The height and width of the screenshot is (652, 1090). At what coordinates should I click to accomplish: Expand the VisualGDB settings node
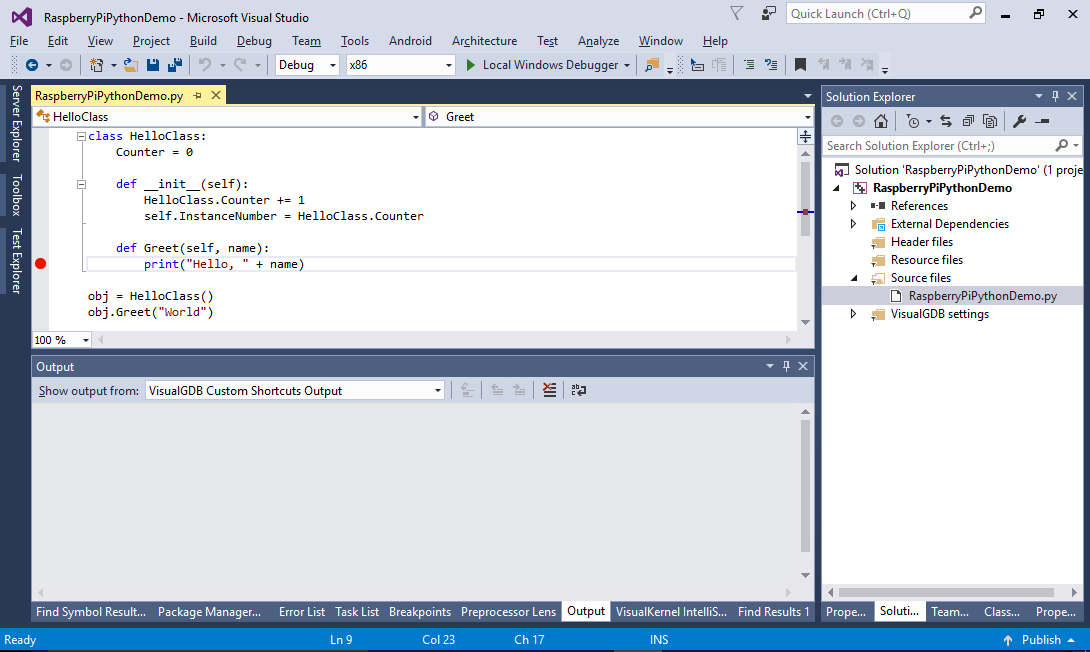coord(854,314)
